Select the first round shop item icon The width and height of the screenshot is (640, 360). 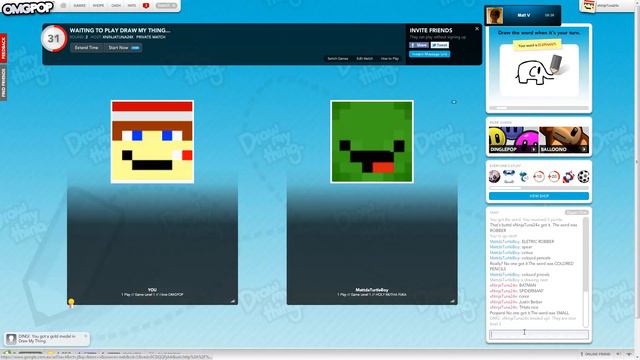tap(494, 177)
